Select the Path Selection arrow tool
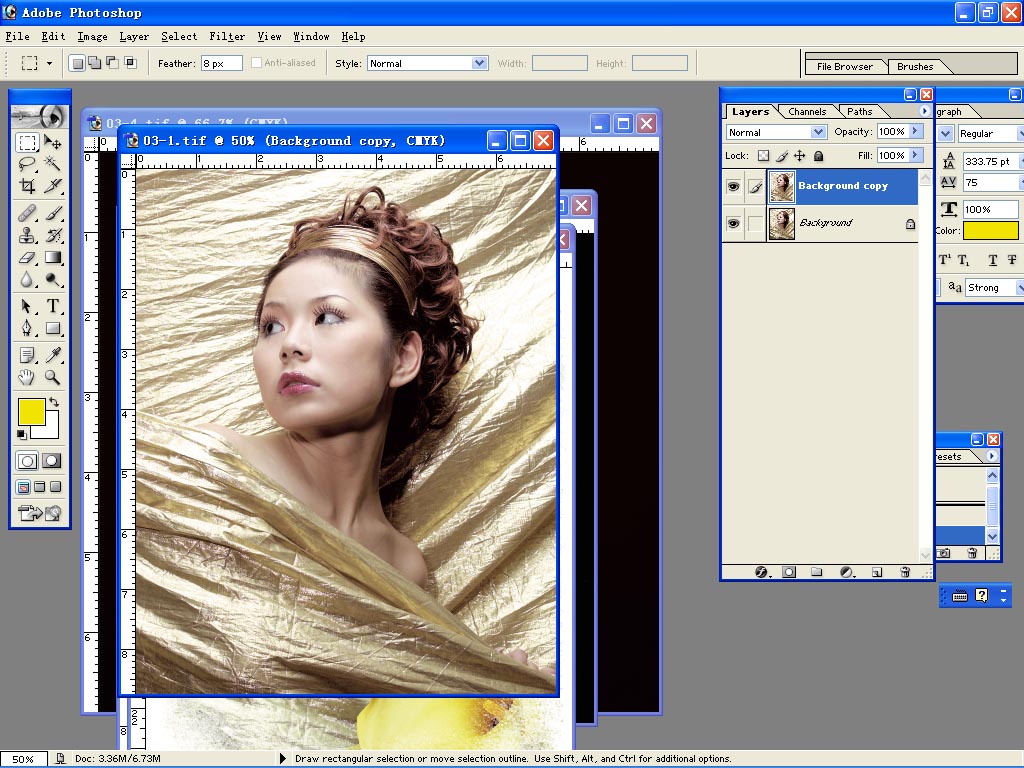This screenshot has height=768, width=1024. 27,306
